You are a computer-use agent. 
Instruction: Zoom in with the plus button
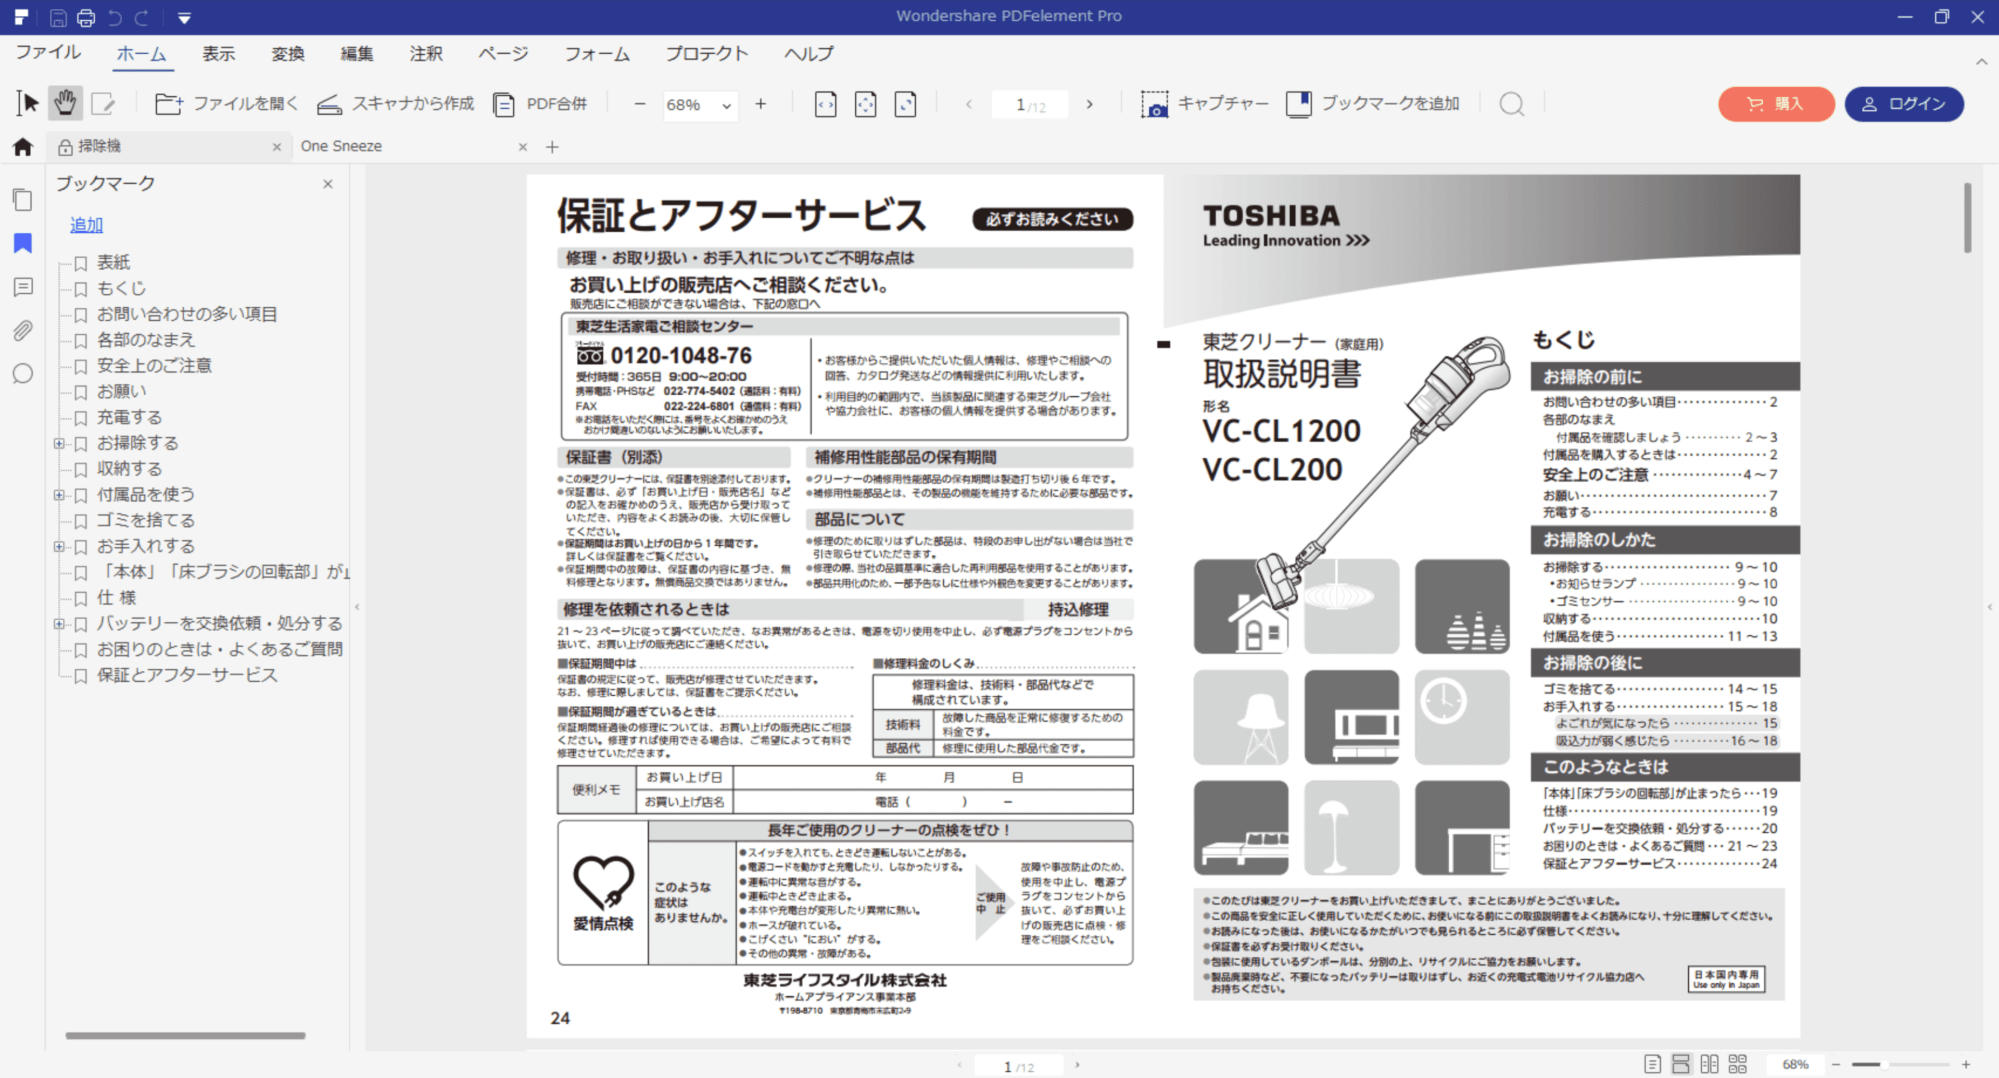pyautogui.click(x=761, y=104)
